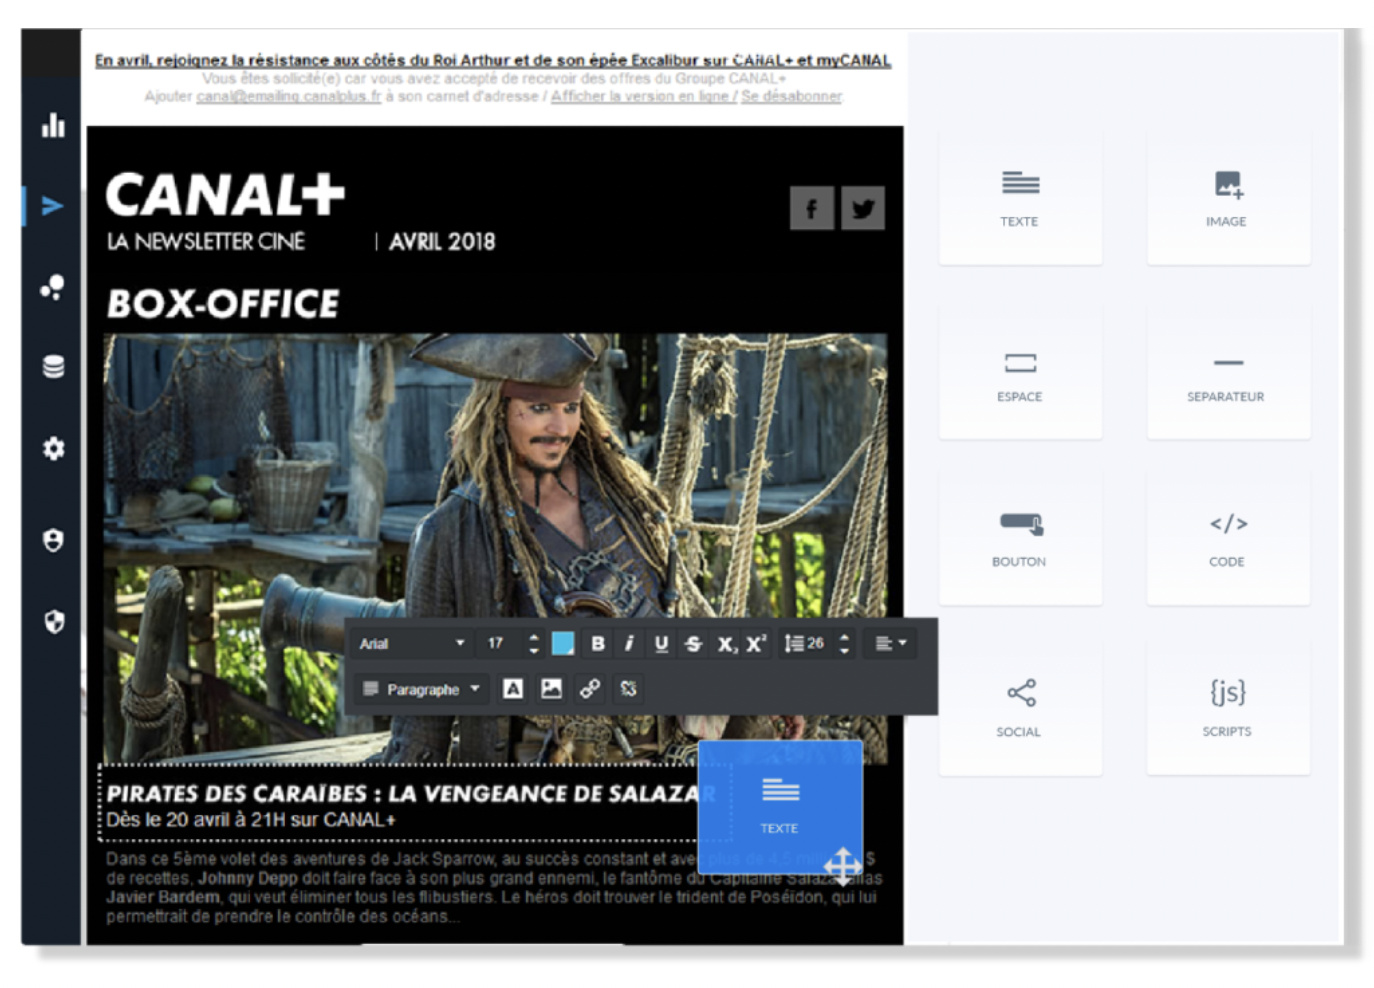1374x988 pixels.
Task: Add an IMAGE block from the panel
Action: tap(1228, 198)
